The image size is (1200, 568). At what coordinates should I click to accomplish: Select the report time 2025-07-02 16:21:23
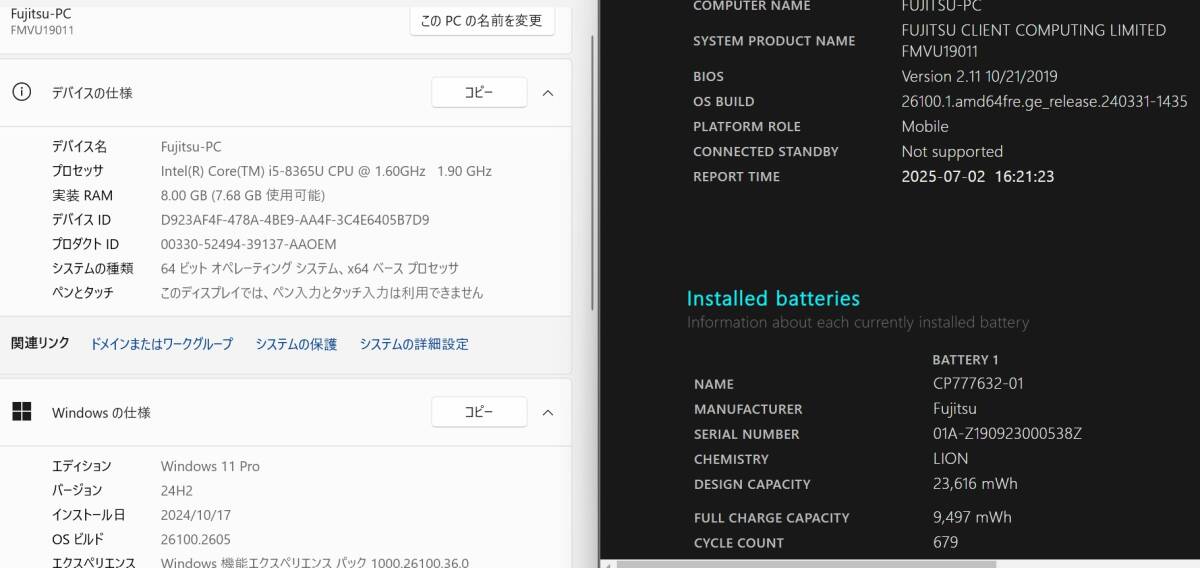click(x=978, y=176)
